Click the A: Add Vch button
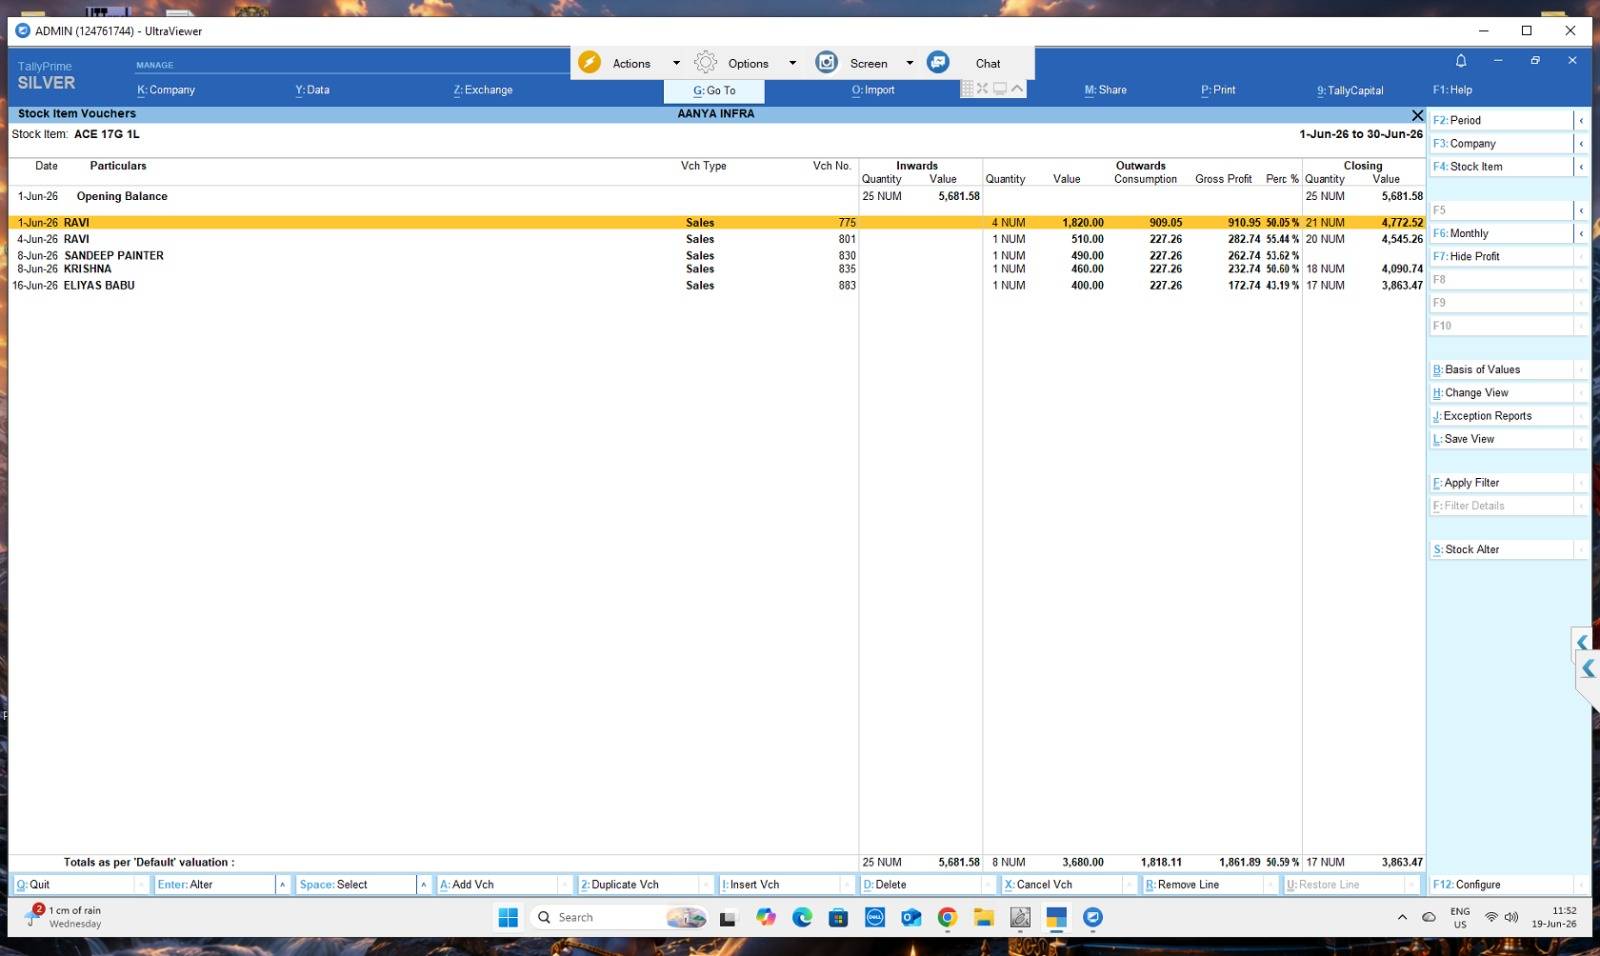The image size is (1600, 956). (497, 885)
